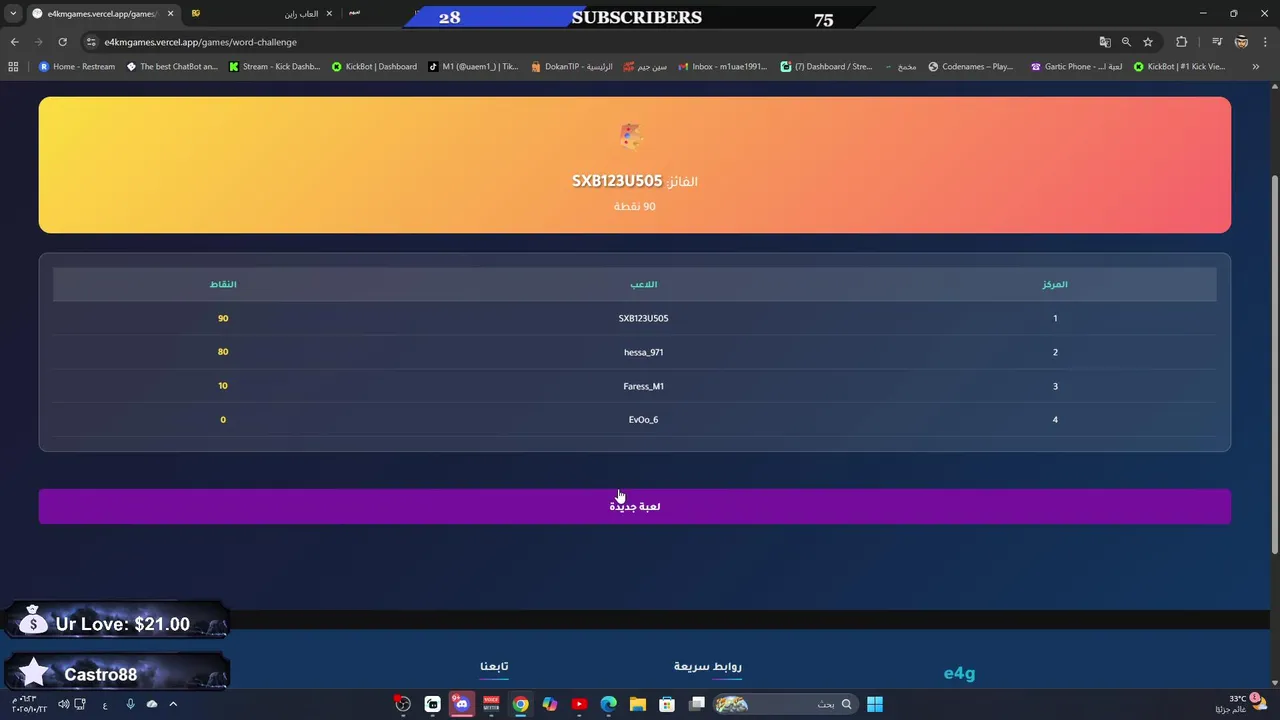The image size is (1280, 720).
Task: Click the language indicator in system tray
Action: (x=105, y=704)
